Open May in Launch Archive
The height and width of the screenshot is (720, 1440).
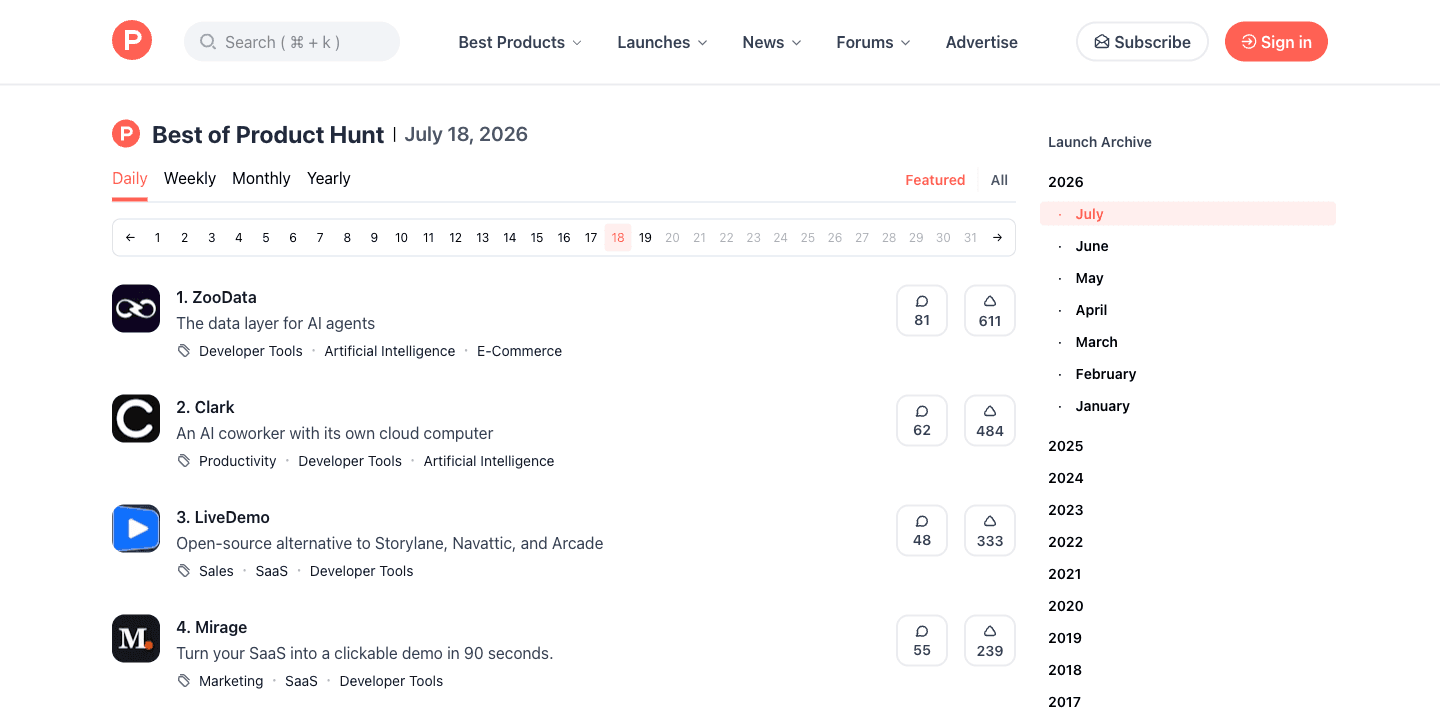[1089, 278]
